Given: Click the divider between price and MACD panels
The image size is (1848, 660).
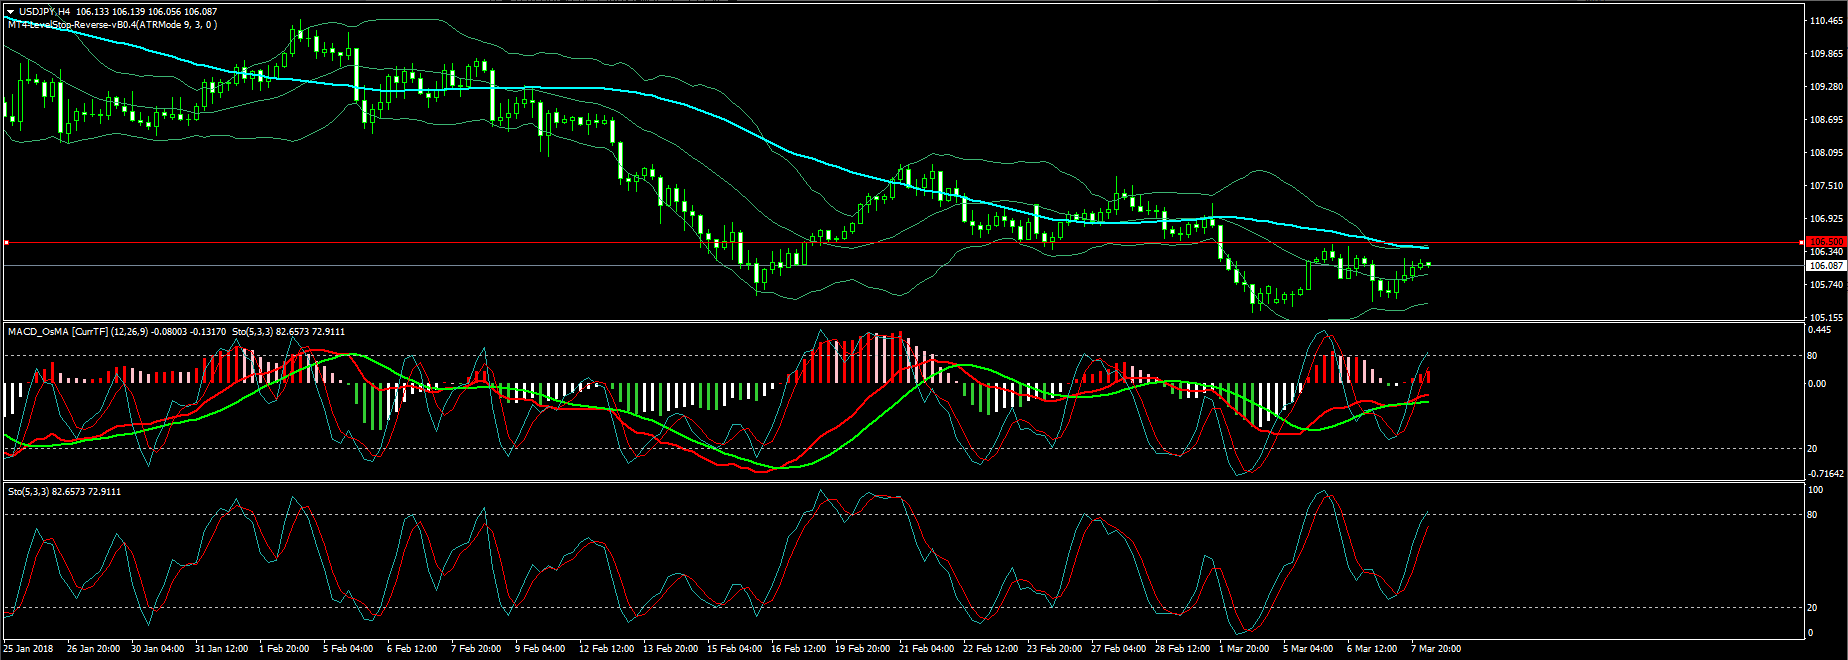Looking at the screenshot, I should [900, 321].
